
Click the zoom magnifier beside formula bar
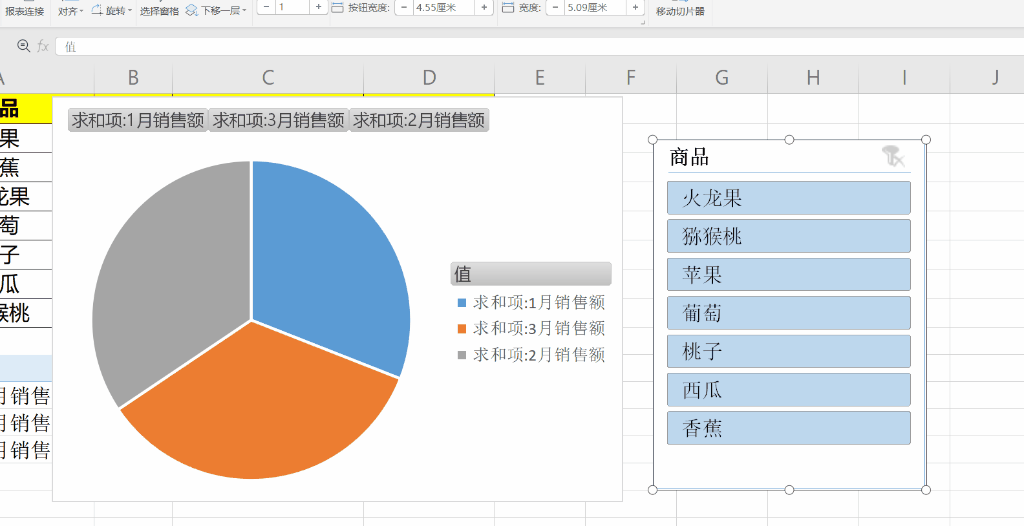click(24, 46)
